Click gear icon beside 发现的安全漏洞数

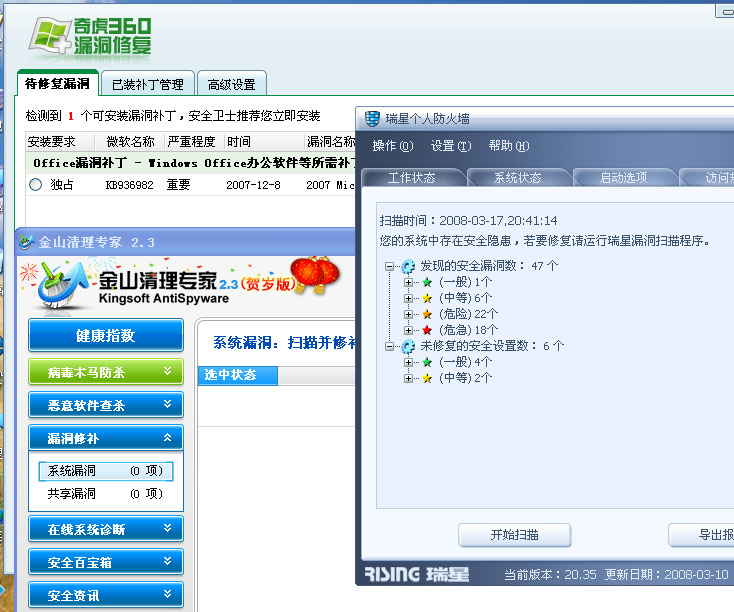(408, 266)
